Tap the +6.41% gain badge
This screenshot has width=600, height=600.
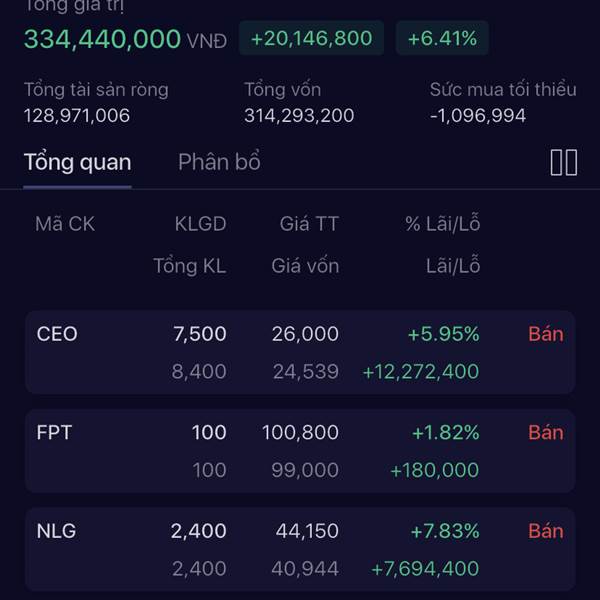click(x=442, y=38)
